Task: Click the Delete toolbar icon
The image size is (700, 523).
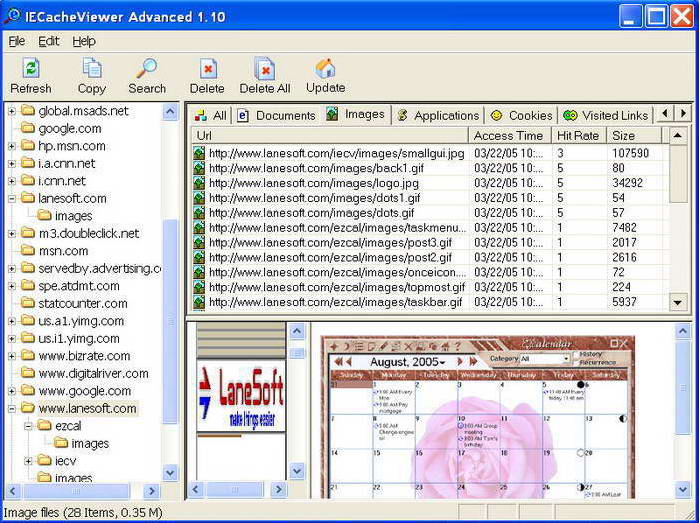Action: tap(208, 69)
